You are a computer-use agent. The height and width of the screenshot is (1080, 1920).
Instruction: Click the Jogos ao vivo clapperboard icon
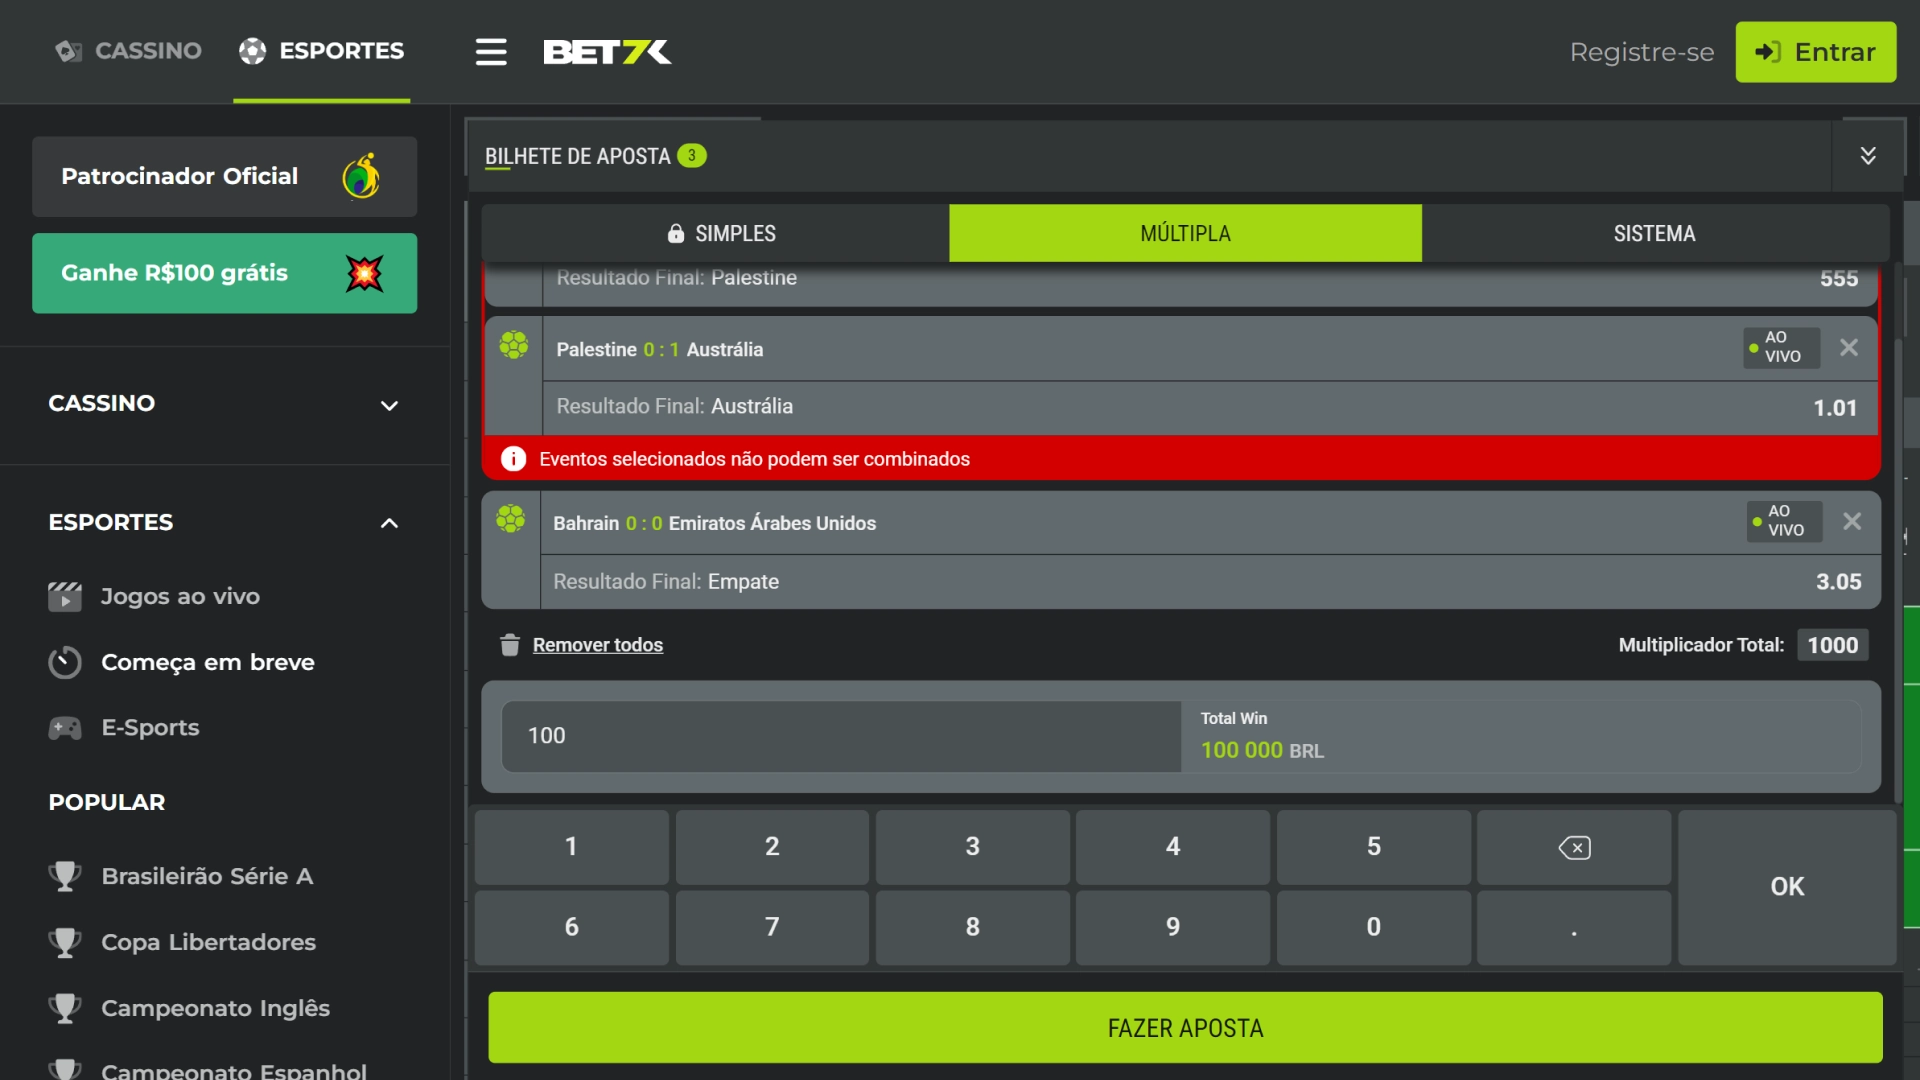tap(65, 596)
